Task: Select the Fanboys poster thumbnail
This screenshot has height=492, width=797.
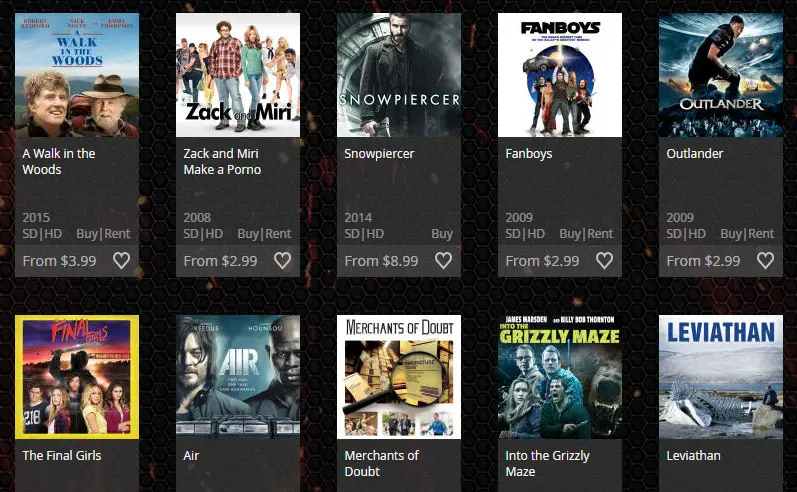Action: (x=560, y=75)
